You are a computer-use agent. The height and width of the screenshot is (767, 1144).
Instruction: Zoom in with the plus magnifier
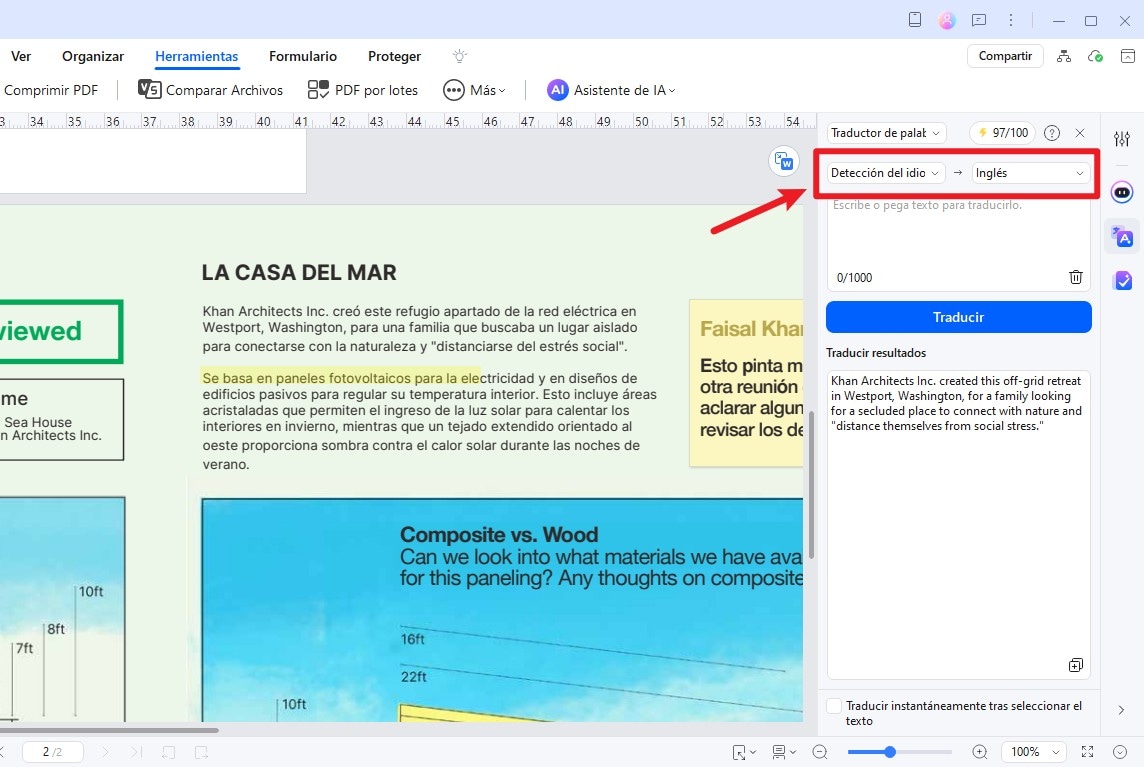980,752
